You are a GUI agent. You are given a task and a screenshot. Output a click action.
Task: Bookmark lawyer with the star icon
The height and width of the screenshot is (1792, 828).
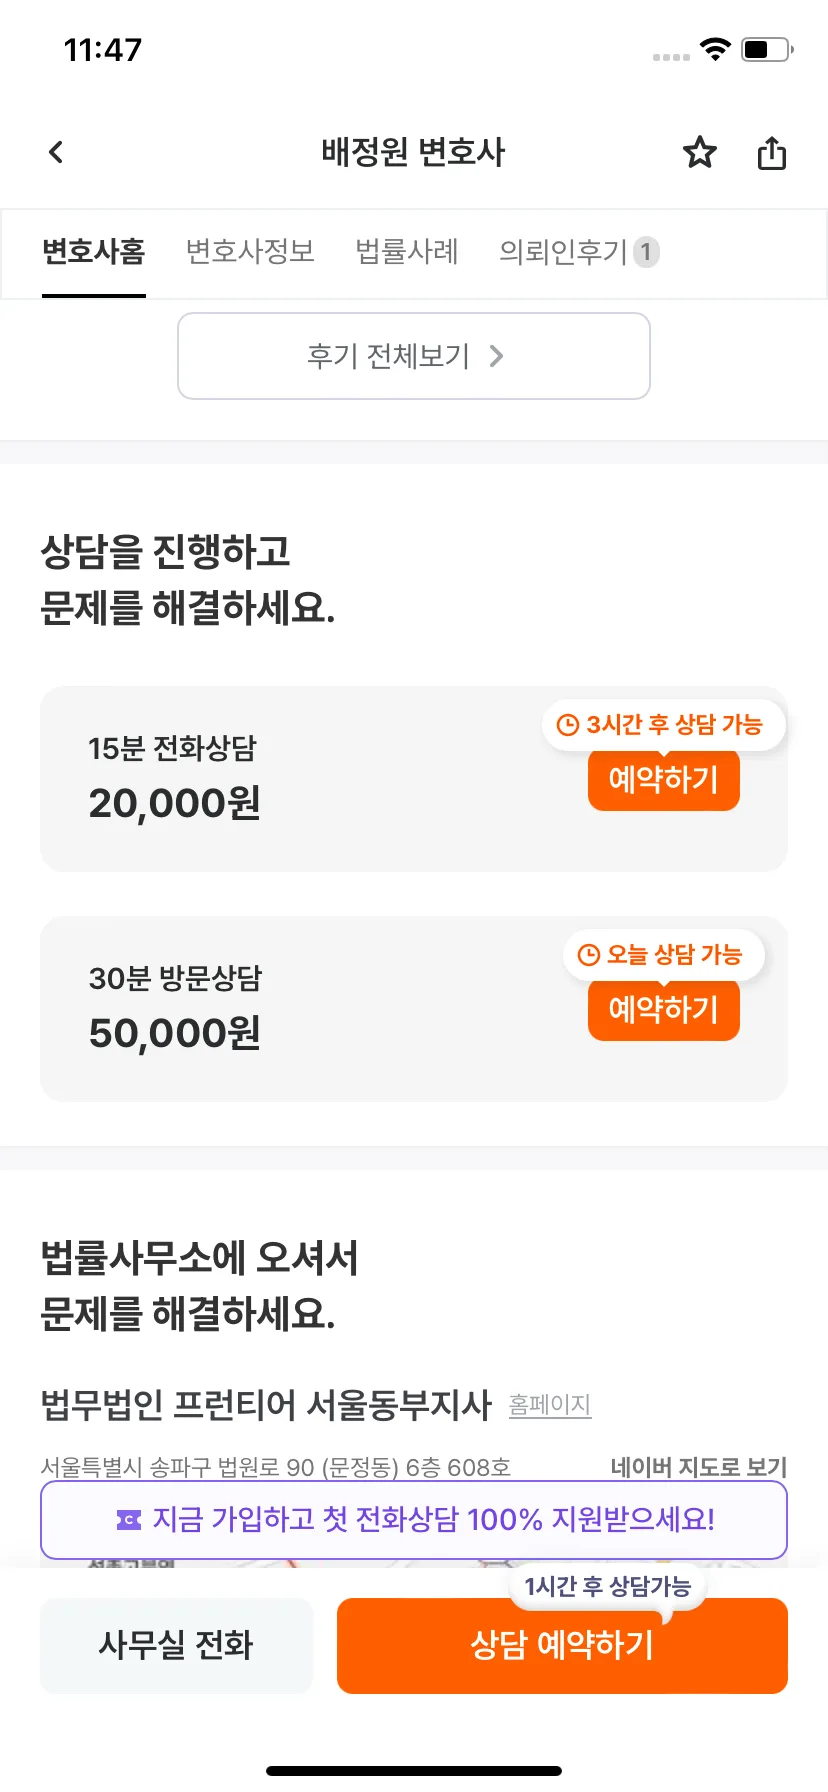(700, 152)
